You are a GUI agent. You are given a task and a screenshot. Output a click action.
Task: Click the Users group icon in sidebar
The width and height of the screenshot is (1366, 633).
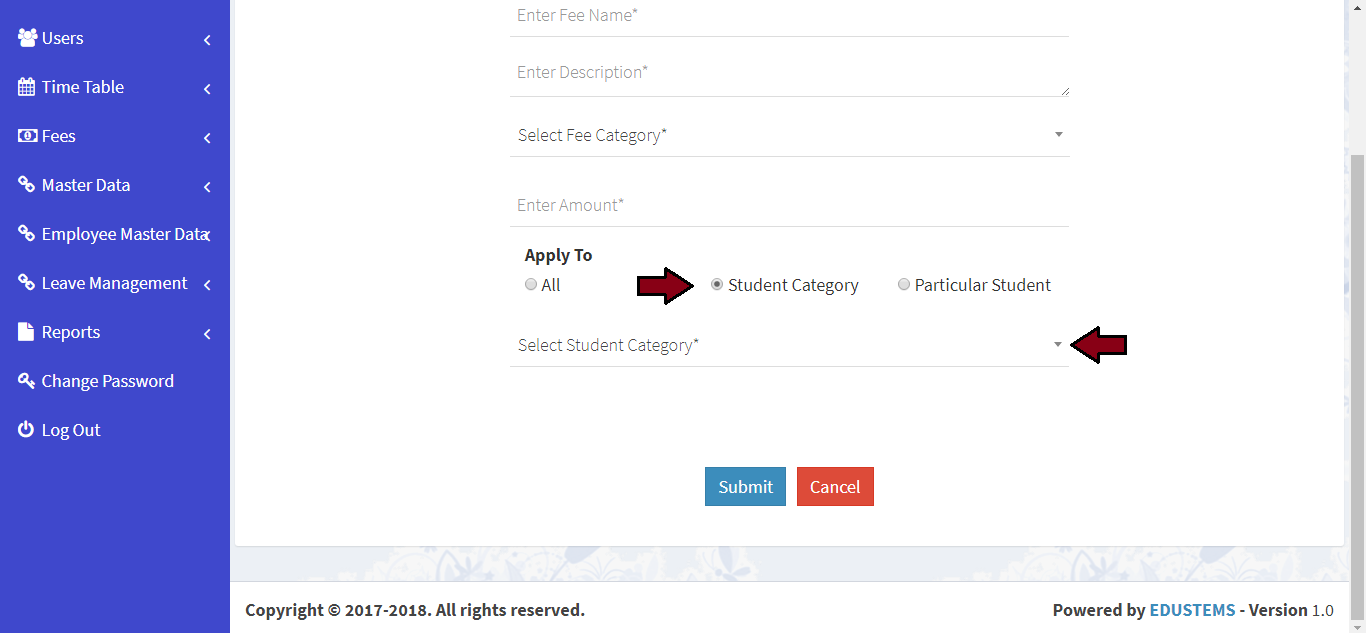click(27, 38)
